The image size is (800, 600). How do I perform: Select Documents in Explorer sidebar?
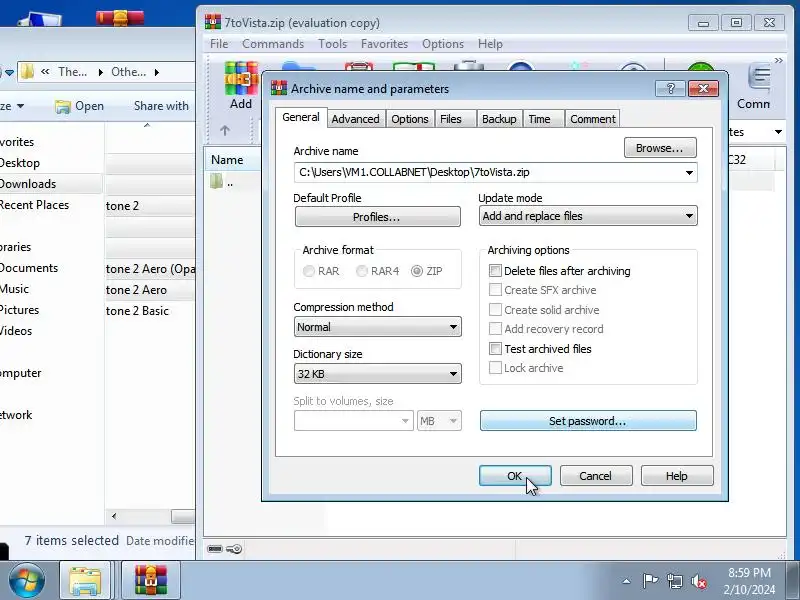(x=29, y=268)
